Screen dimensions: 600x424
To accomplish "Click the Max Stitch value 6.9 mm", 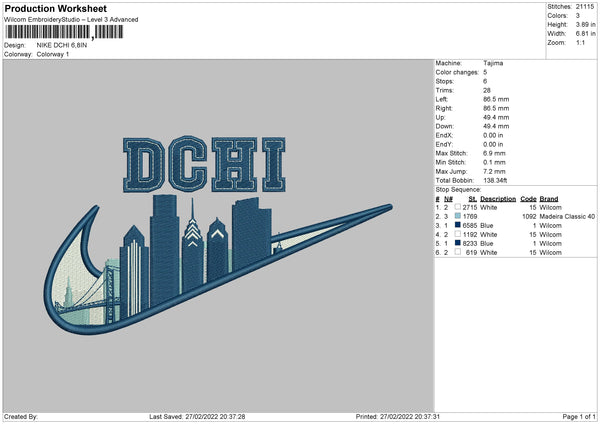I will [494, 153].
